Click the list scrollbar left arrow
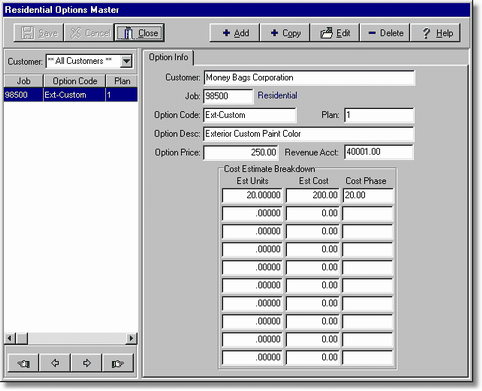The image size is (482, 391). pos(10,338)
